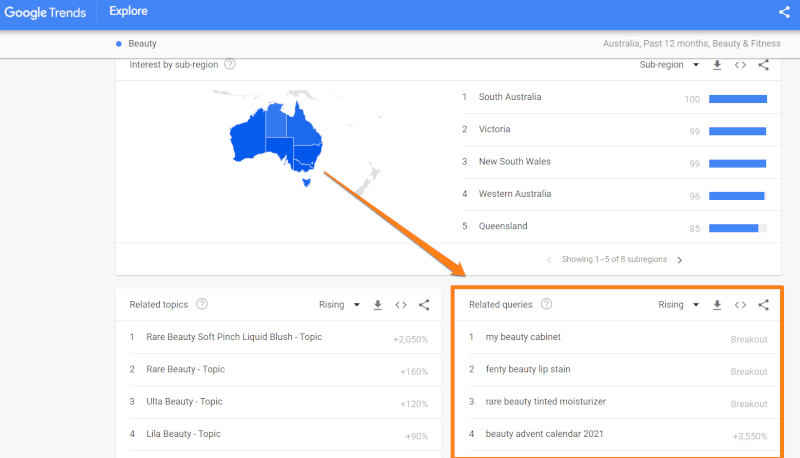Share the Related queries widget
800x458 pixels.
point(763,305)
